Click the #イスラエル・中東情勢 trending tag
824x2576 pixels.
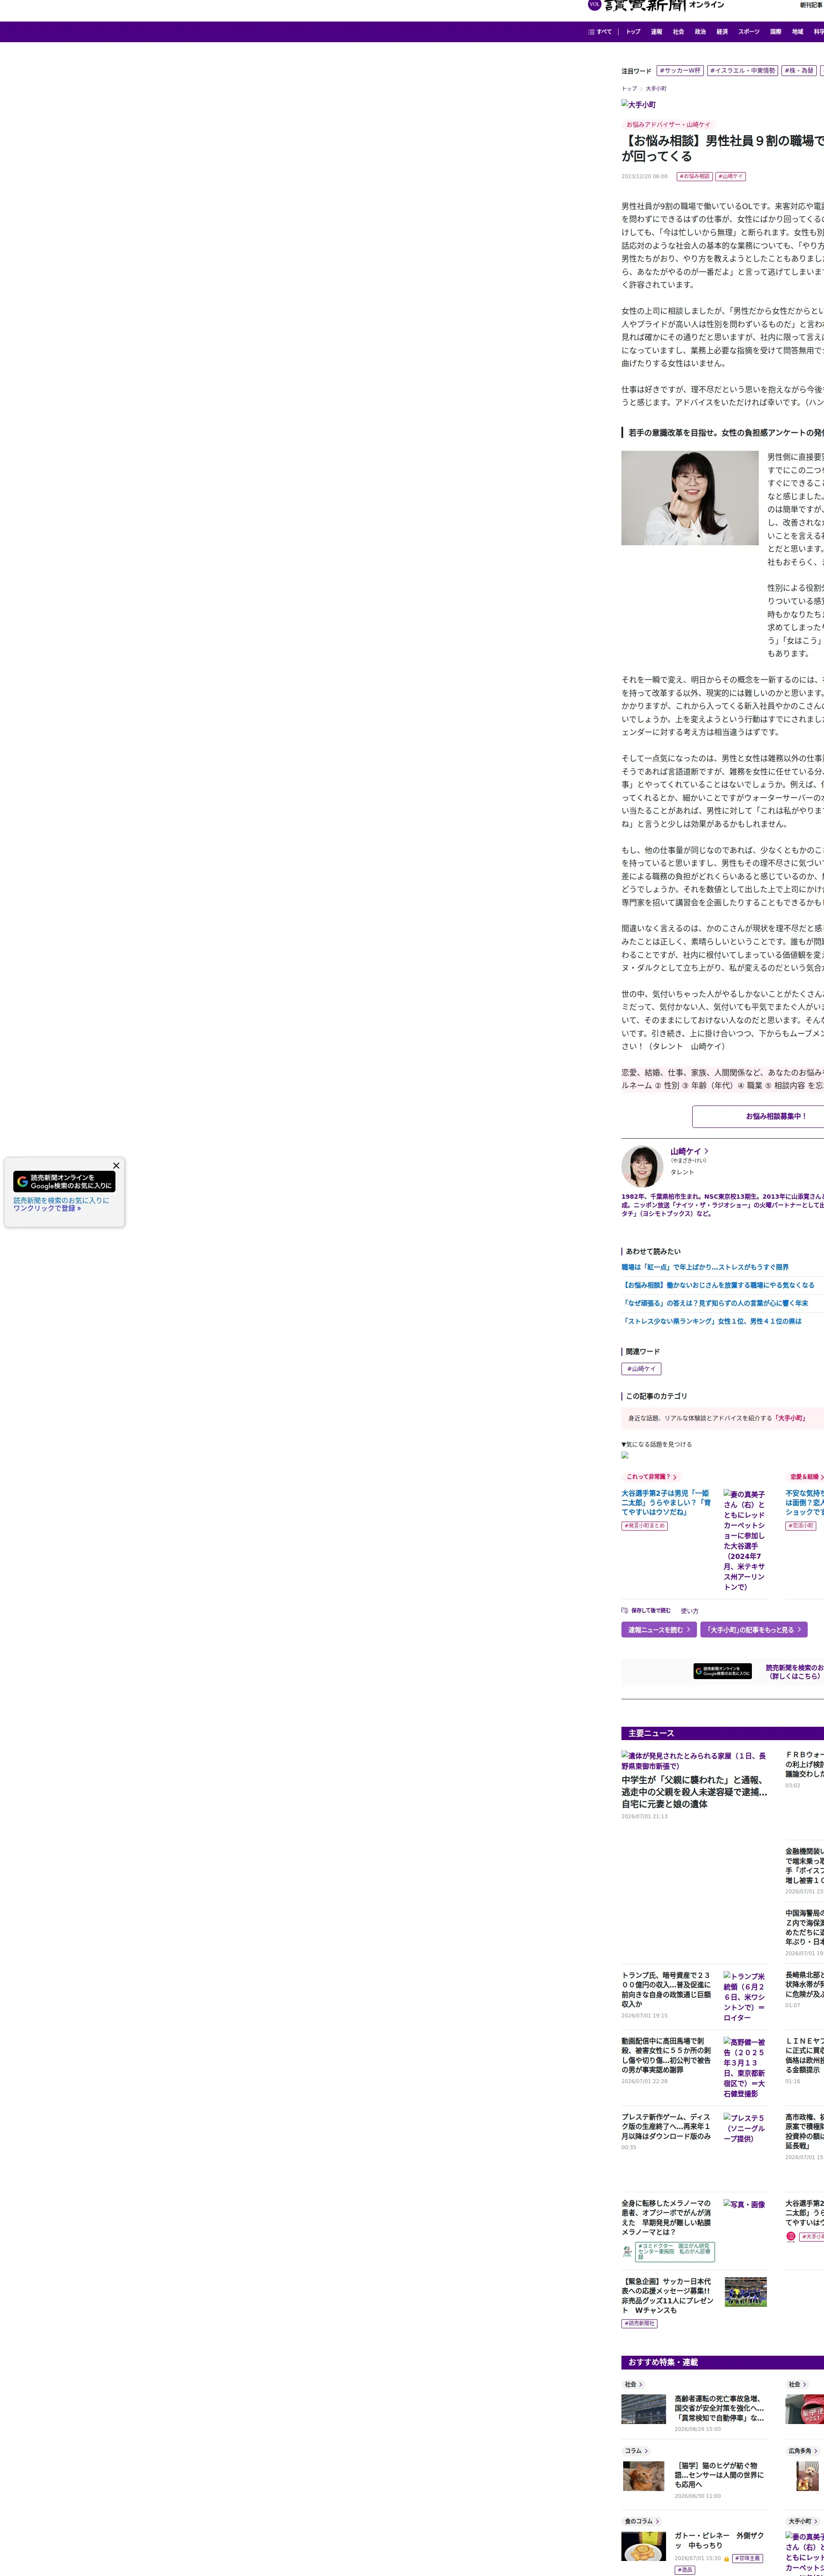pos(743,71)
